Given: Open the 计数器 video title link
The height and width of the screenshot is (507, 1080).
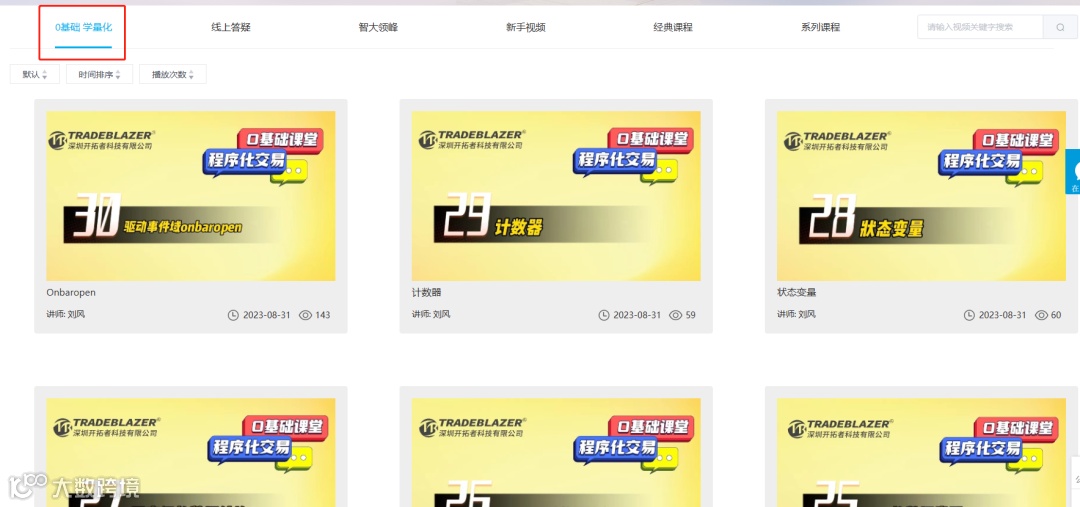Looking at the screenshot, I should click(x=426, y=293).
